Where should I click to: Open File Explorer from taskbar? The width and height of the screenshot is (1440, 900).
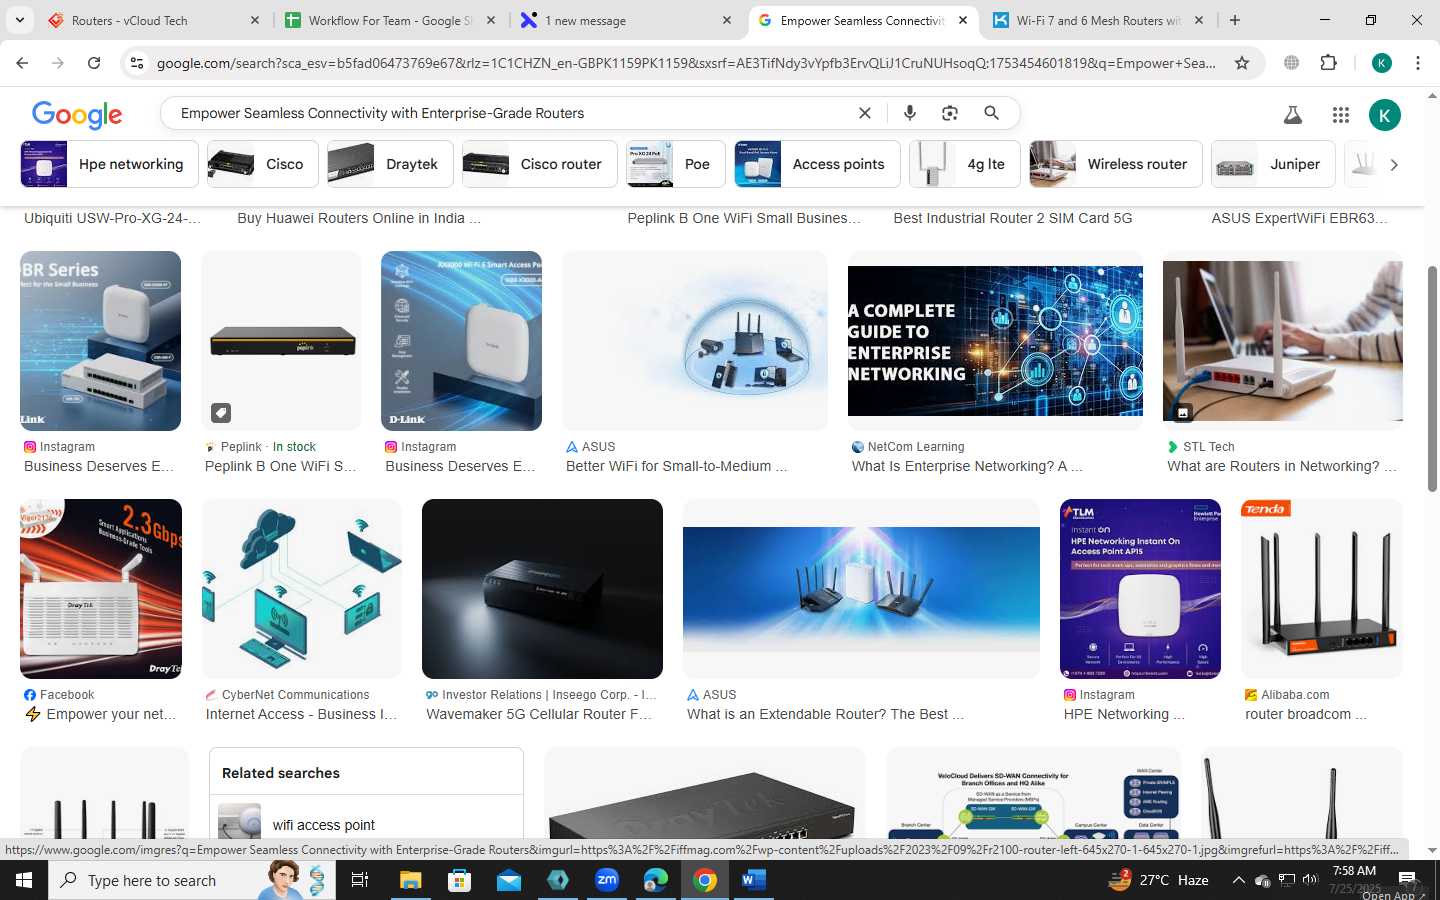click(x=410, y=880)
